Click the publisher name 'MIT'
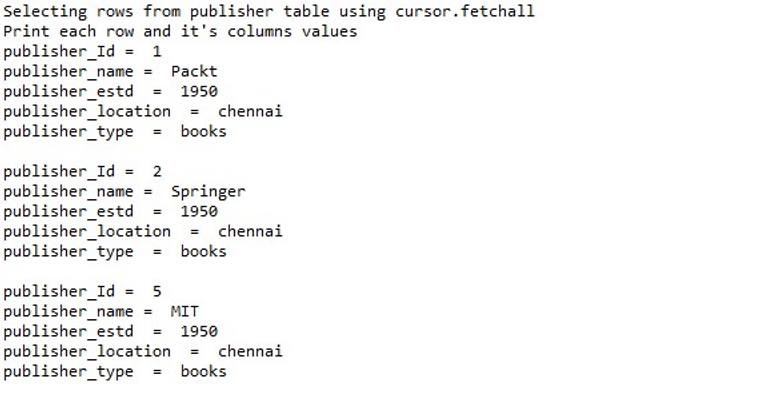 pyautogui.click(x=184, y=311)
